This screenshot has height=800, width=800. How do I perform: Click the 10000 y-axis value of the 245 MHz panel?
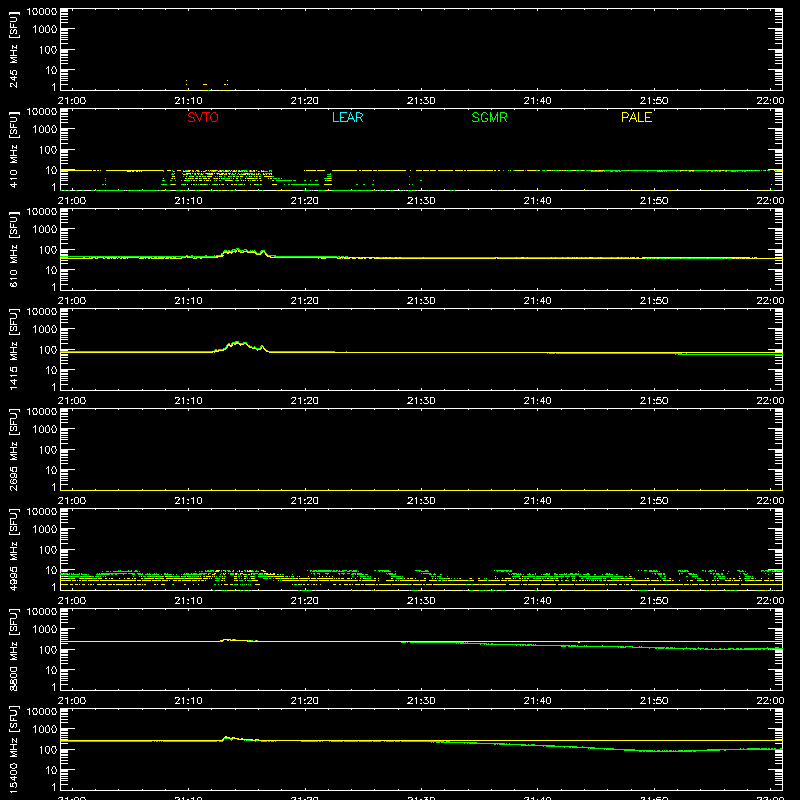point(42,12)
